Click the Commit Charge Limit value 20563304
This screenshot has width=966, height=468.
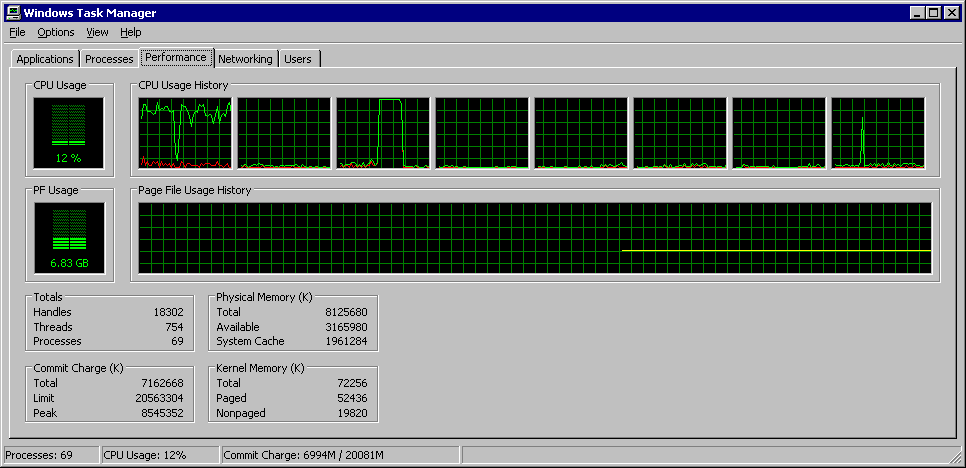160,398
